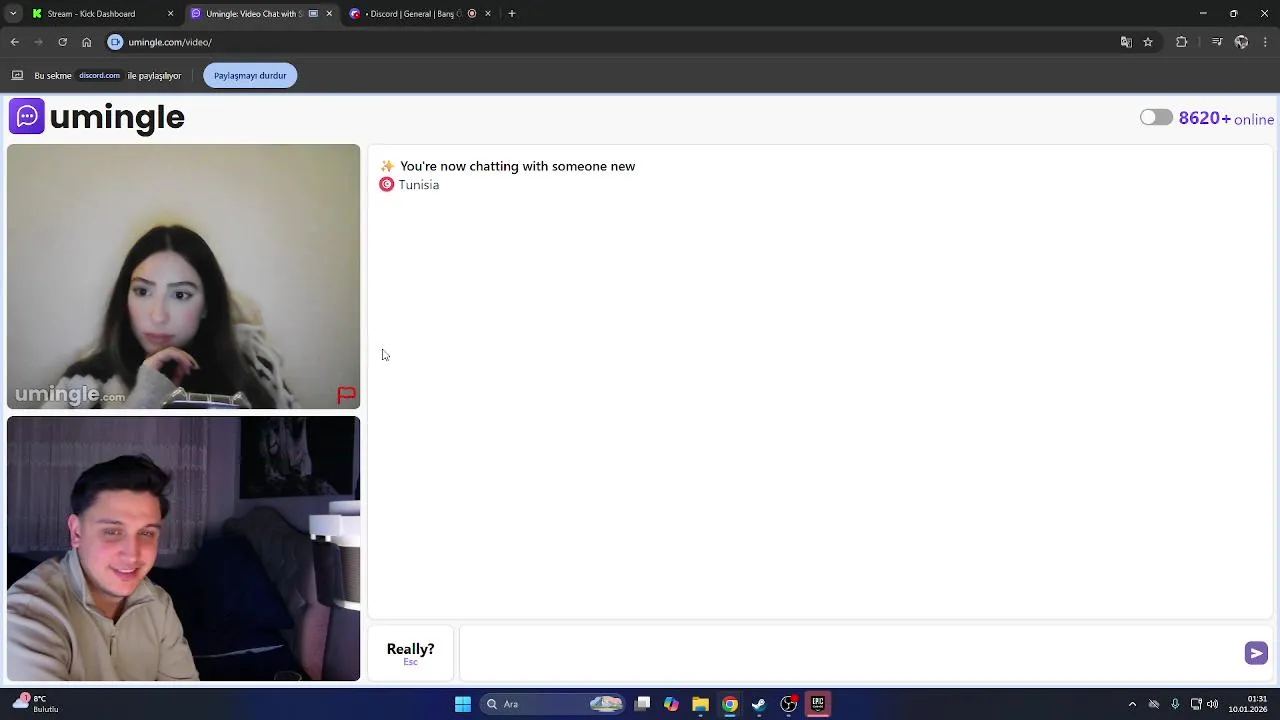Open the tab search dropdown
This screenshot has height=720, width=1280.
pos(12,13)
